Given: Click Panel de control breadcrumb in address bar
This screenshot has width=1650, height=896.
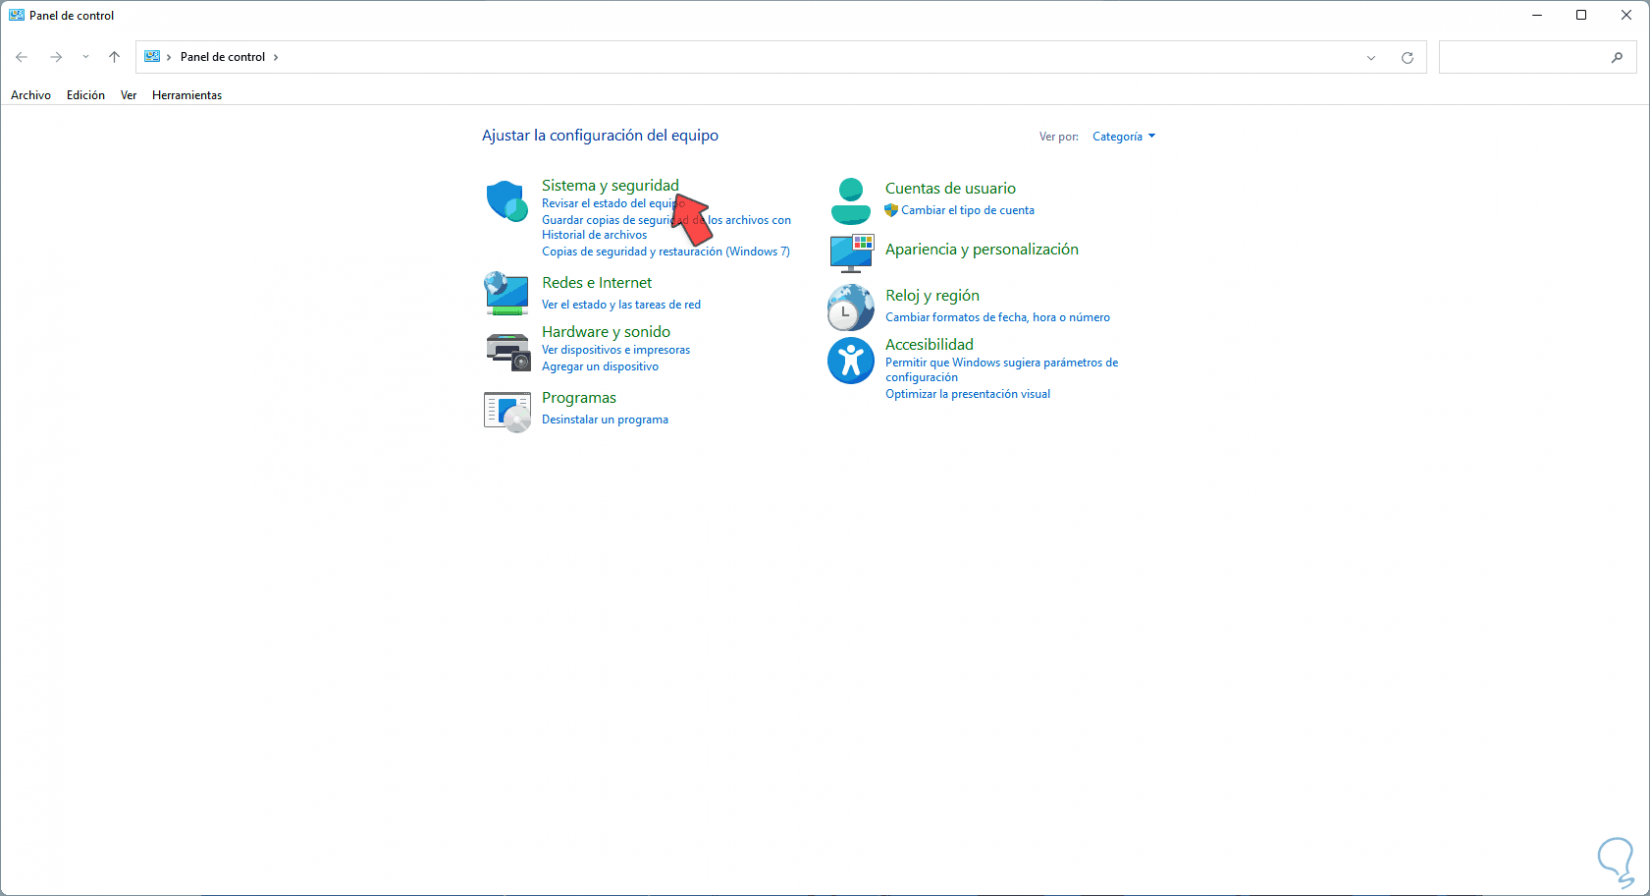Looking at the screenshot, I should click(223, 57).
